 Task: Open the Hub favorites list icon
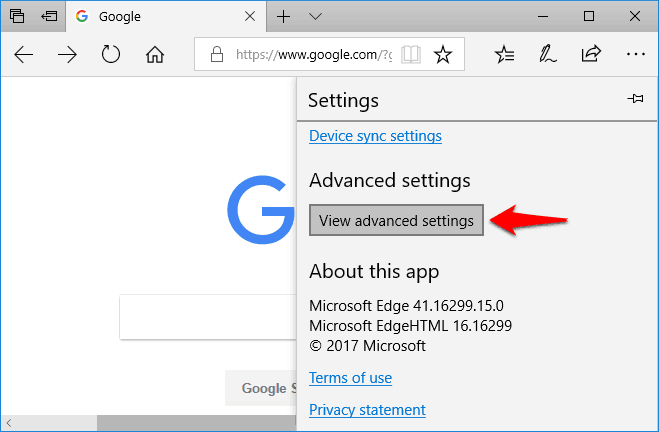pyautogui.click(x=504, y=54)
